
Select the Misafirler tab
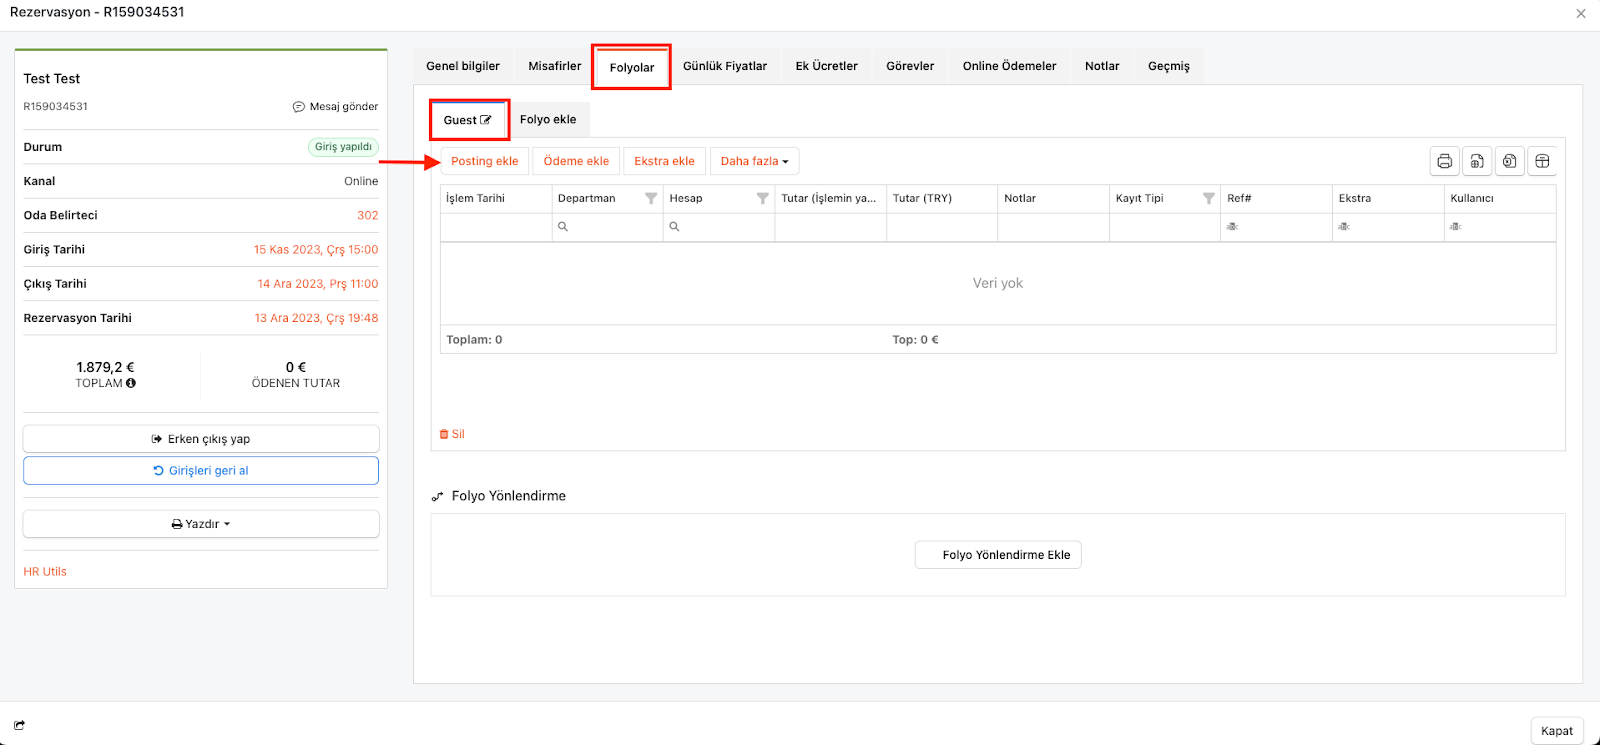click(x=554, y=66)
